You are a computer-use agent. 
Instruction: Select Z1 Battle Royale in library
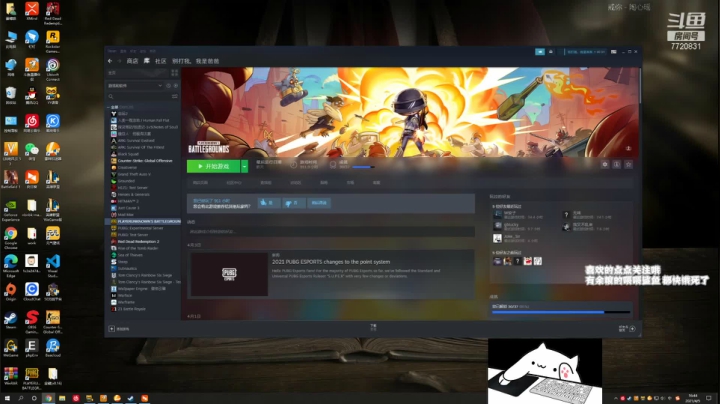coord(128,309)
